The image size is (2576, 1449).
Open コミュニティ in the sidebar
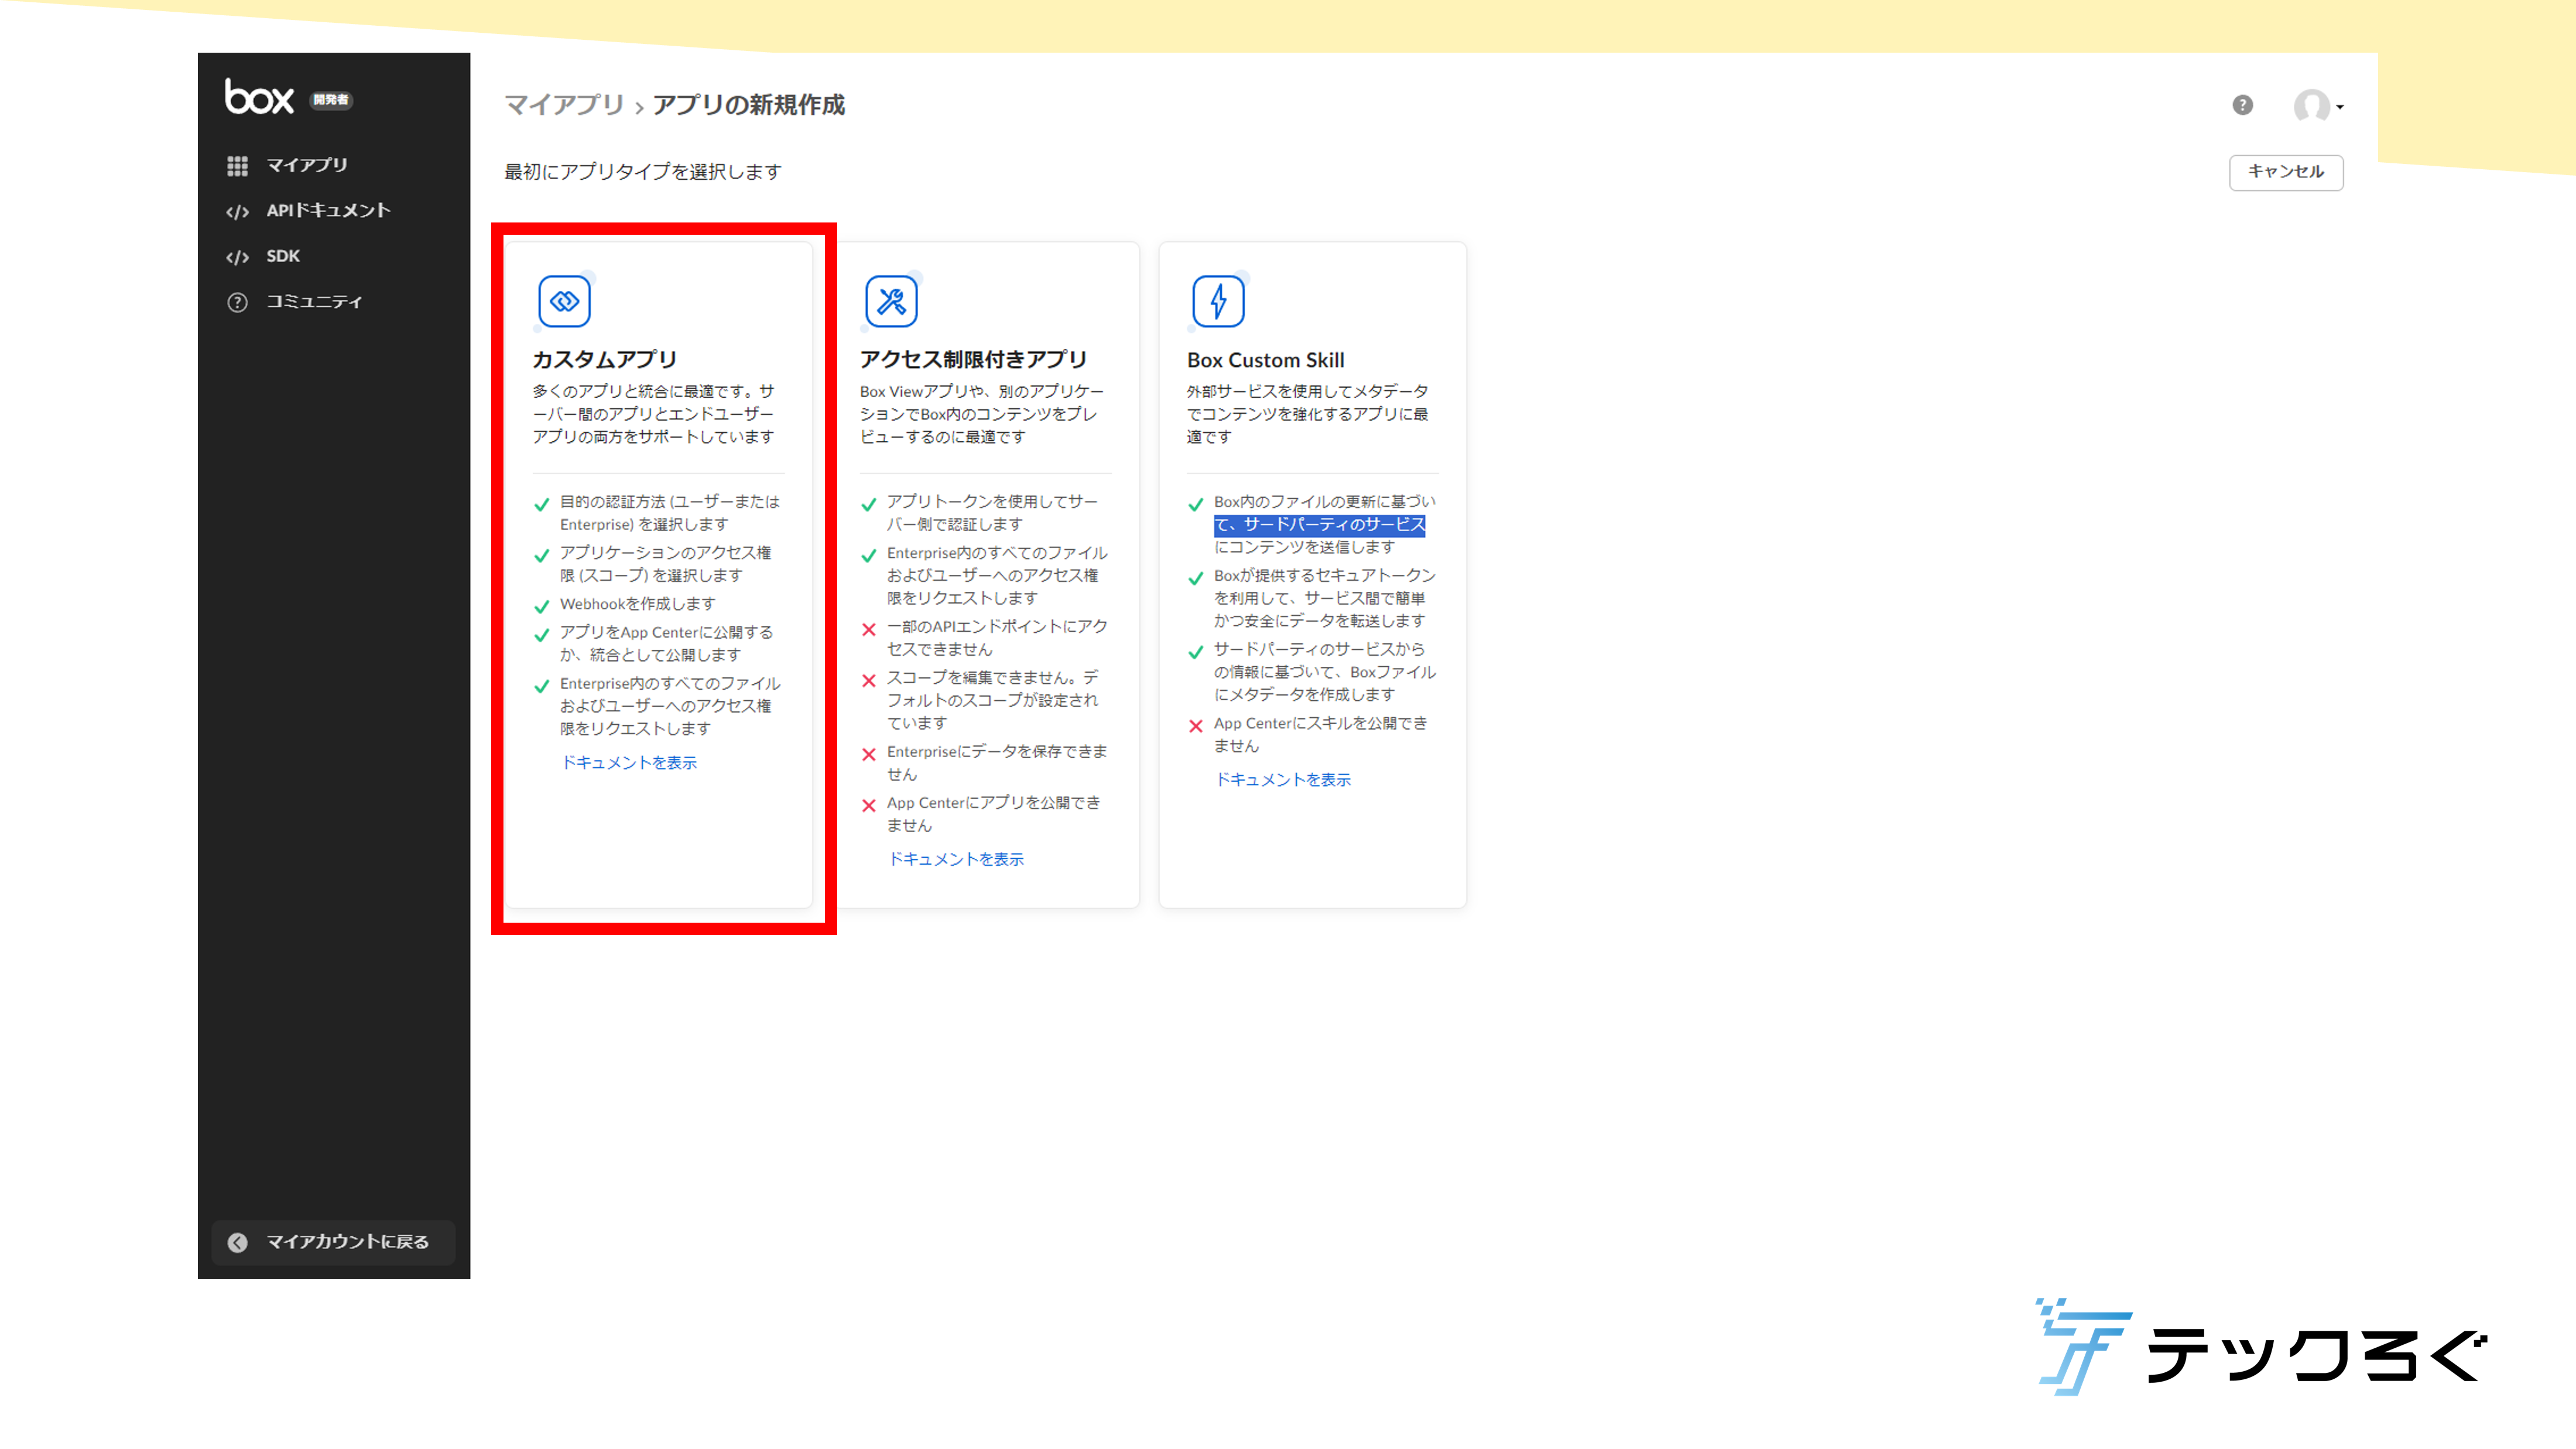[x=314, y=302]
